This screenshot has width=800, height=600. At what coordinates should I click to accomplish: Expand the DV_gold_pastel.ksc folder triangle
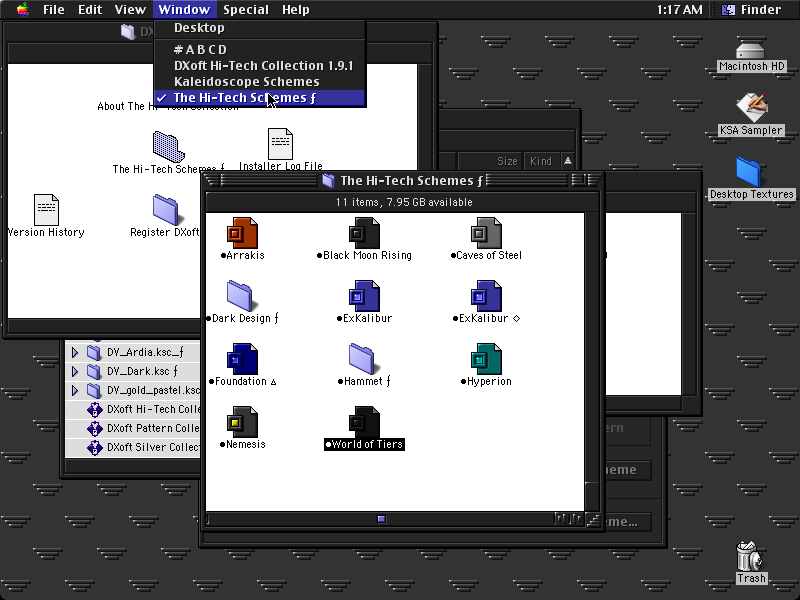coord(74,390)
